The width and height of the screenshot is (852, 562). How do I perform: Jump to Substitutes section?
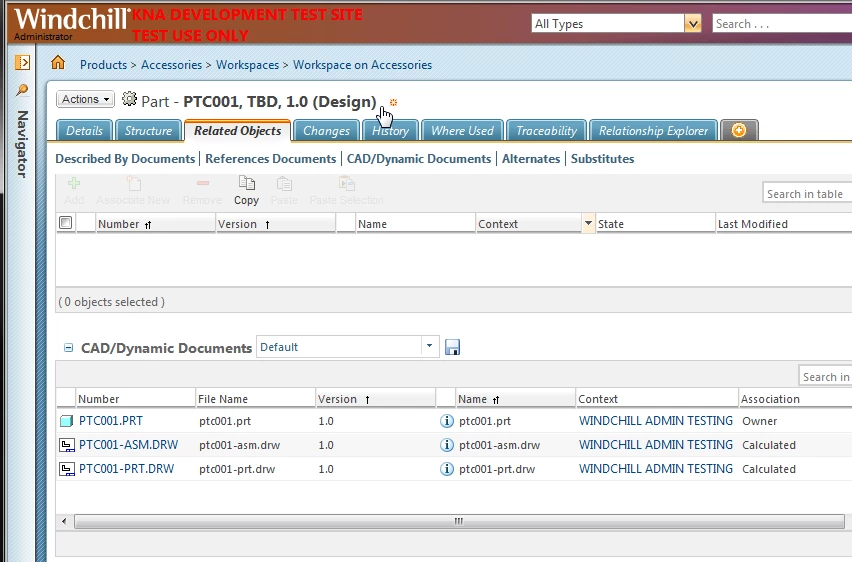603,159
